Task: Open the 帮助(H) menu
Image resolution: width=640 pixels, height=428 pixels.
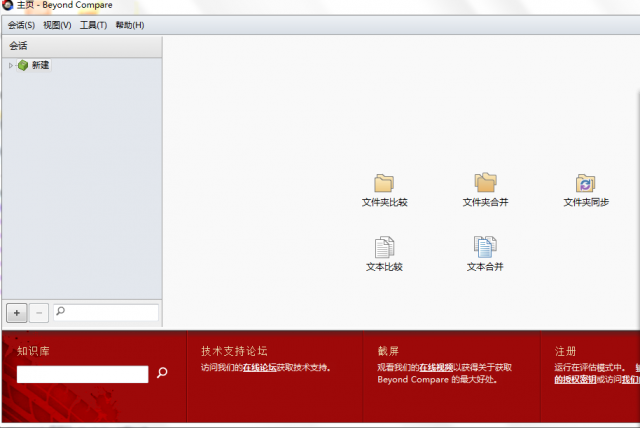Action: (x=130, y=25)
